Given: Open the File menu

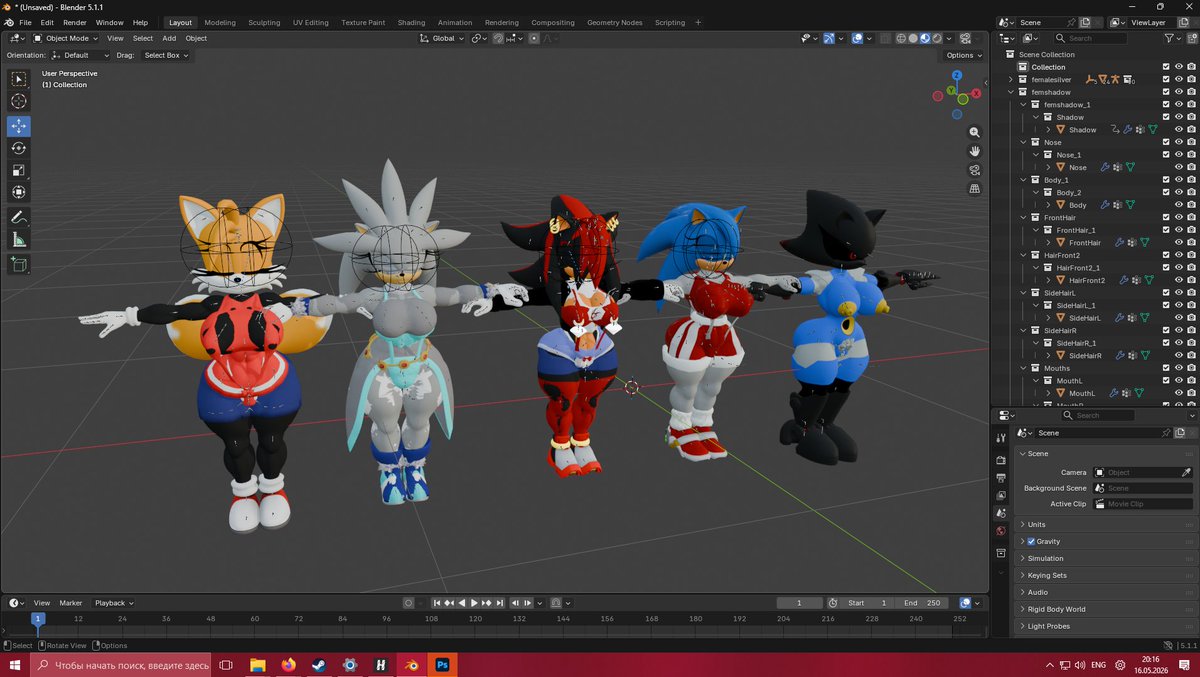Looking at the screenshot, I should tap(25, 22).
